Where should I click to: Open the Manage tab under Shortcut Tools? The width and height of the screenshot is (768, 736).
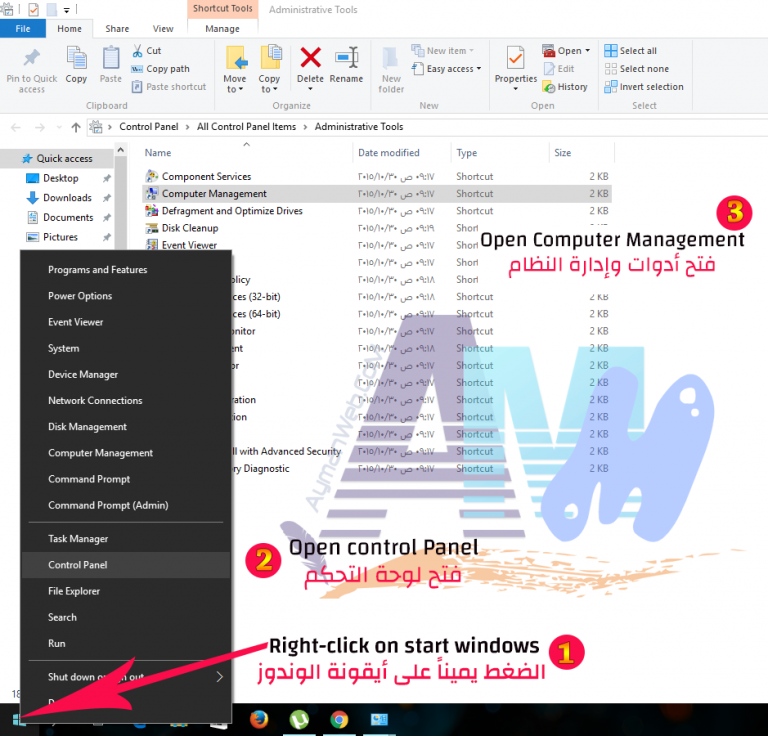coord(222,29)
